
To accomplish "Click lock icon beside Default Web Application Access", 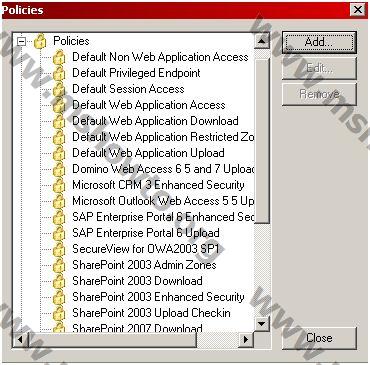I will 59,105.
